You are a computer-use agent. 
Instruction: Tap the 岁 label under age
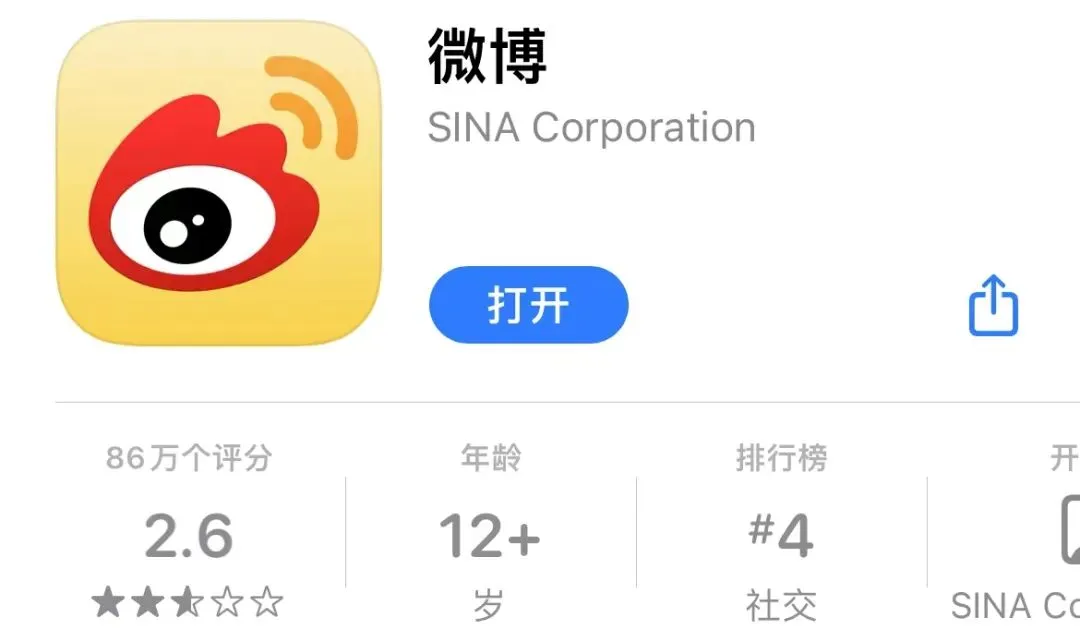click(488, 605)
